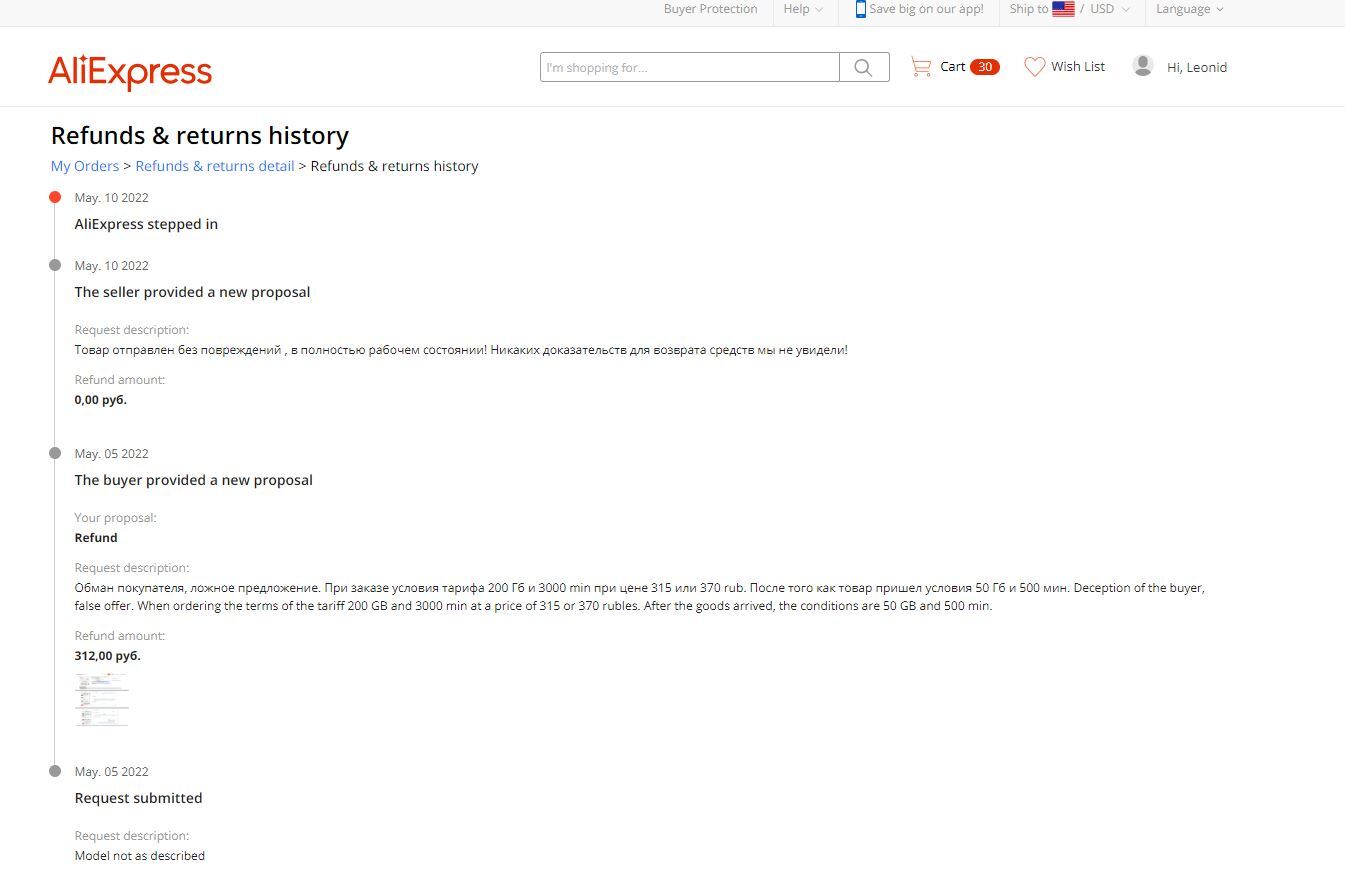Click the Model not as described text
This screenshot has width=1345, height=882.
[x=140, y=856]
